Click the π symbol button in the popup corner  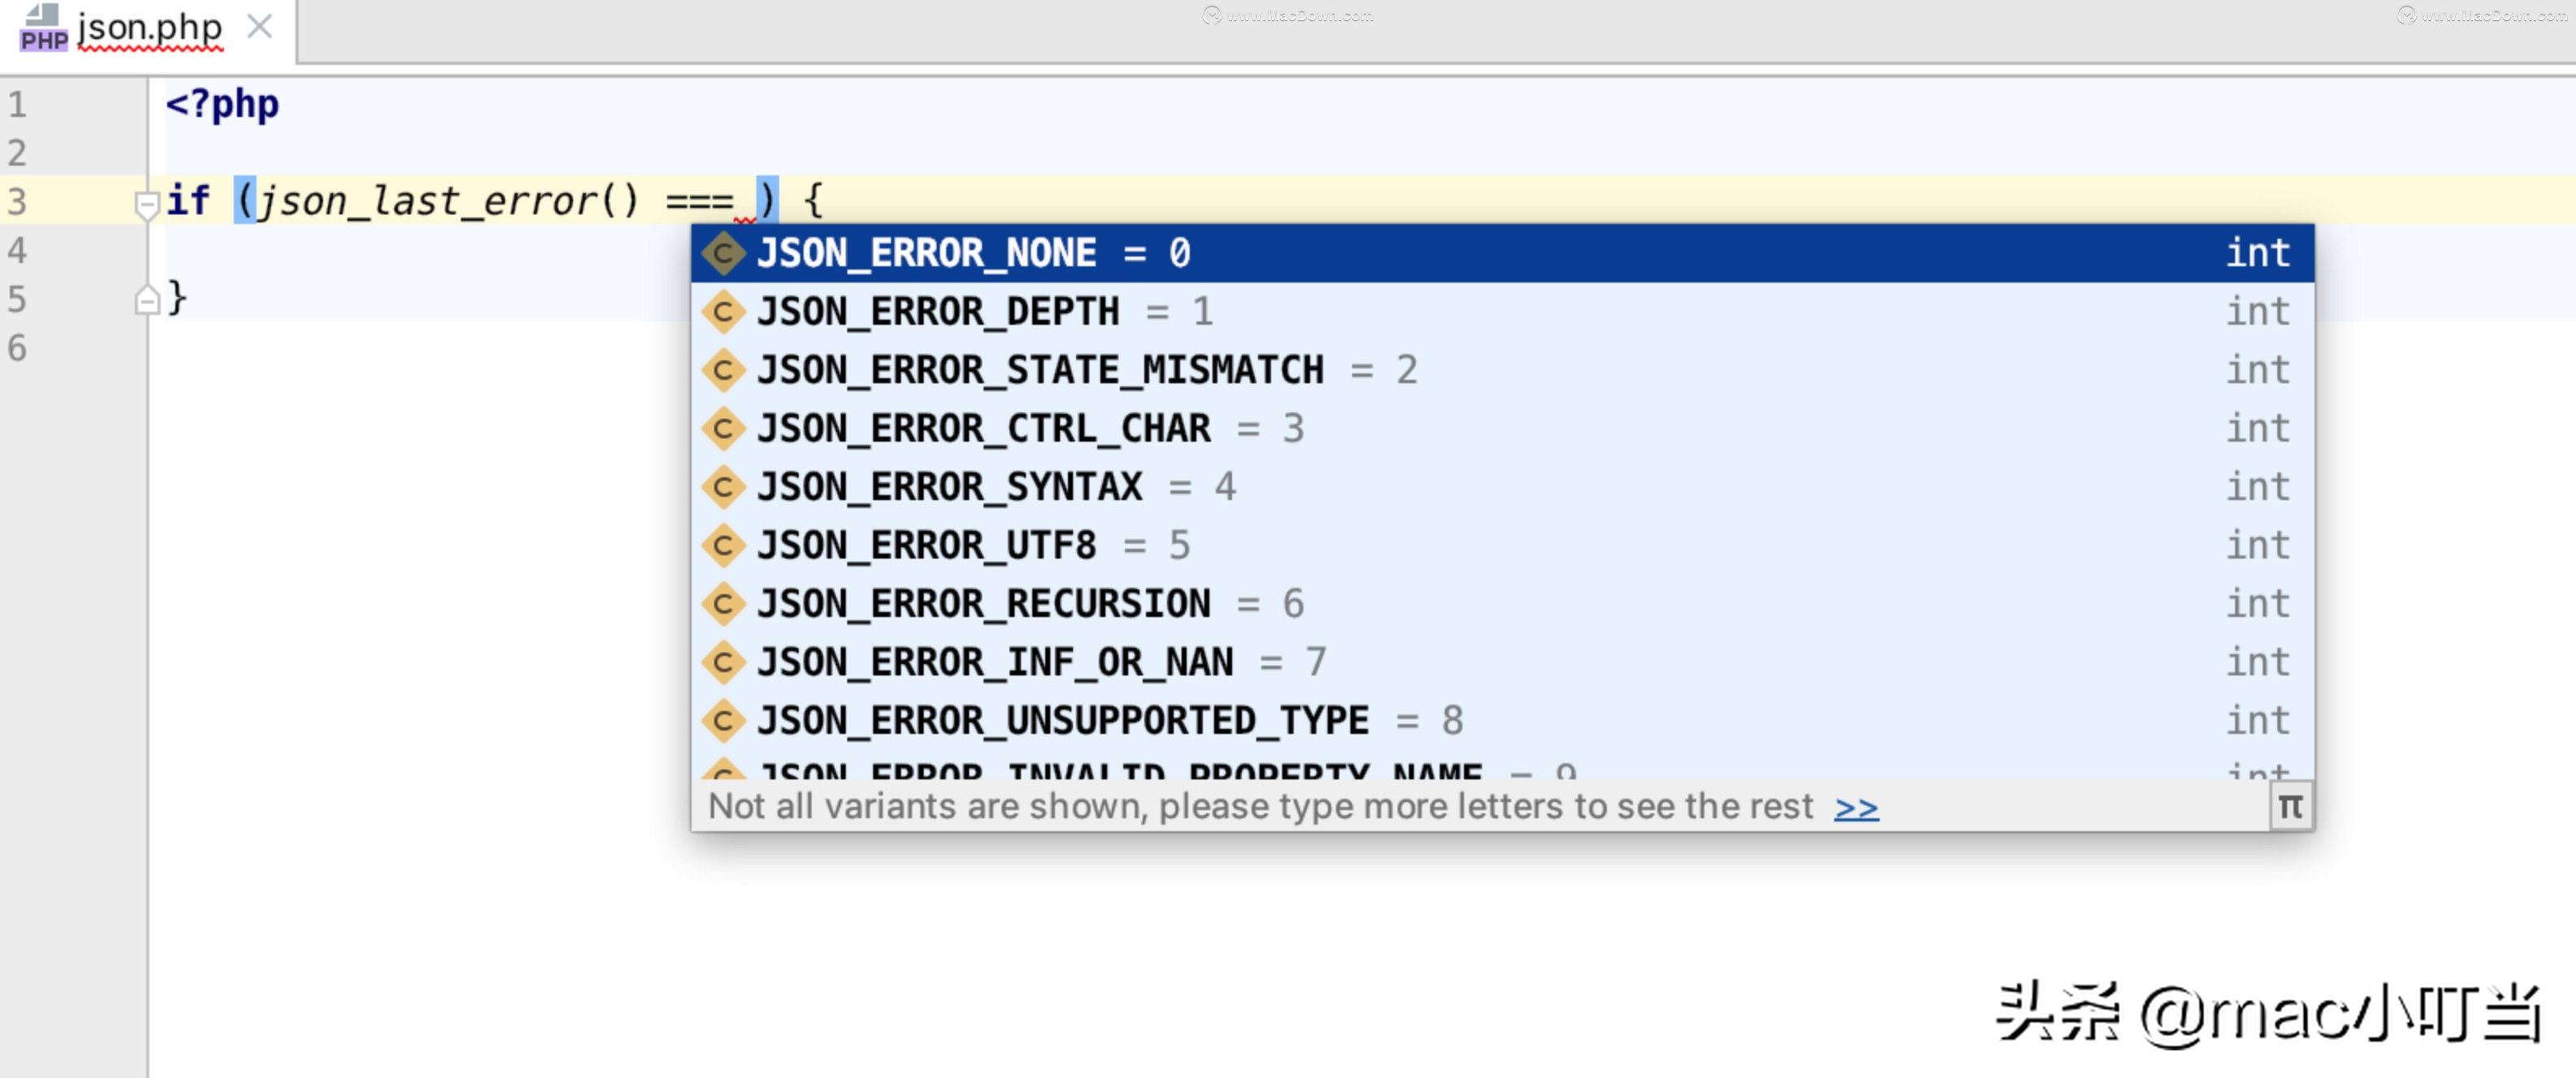point(2293,806)
